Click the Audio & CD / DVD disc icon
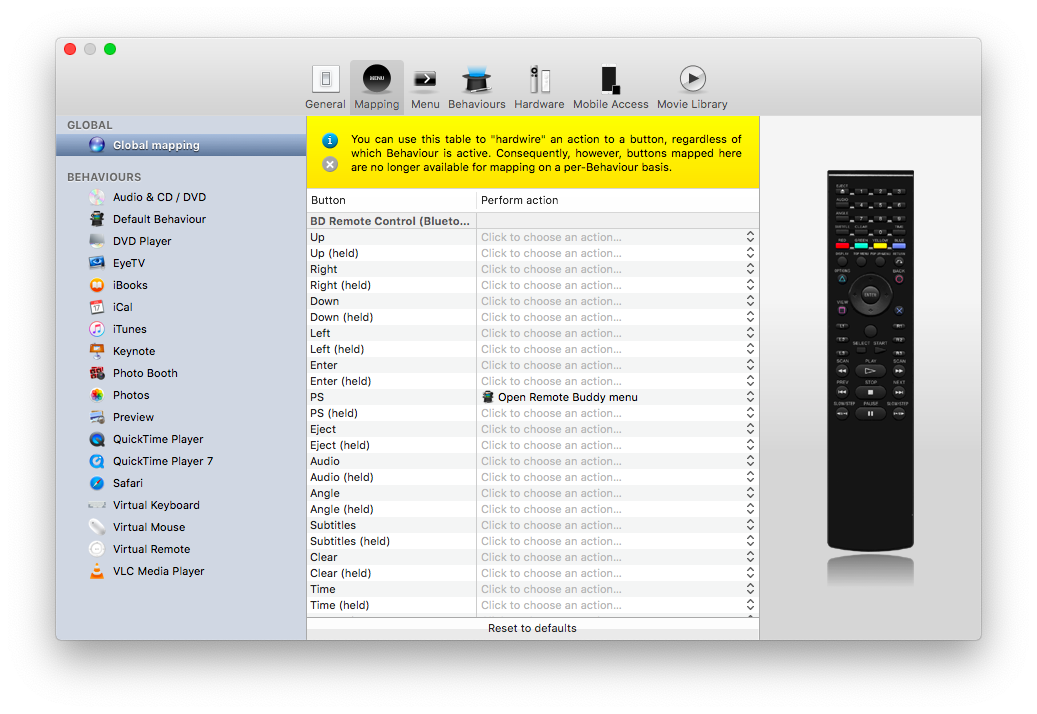This screenshot has height=714, width=1037. pyautogui.click(x=97, y=197)
